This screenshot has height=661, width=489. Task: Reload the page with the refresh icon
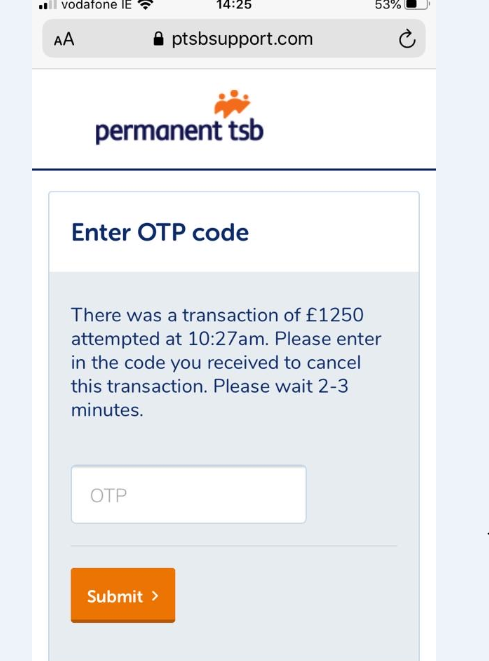point(407,39)
